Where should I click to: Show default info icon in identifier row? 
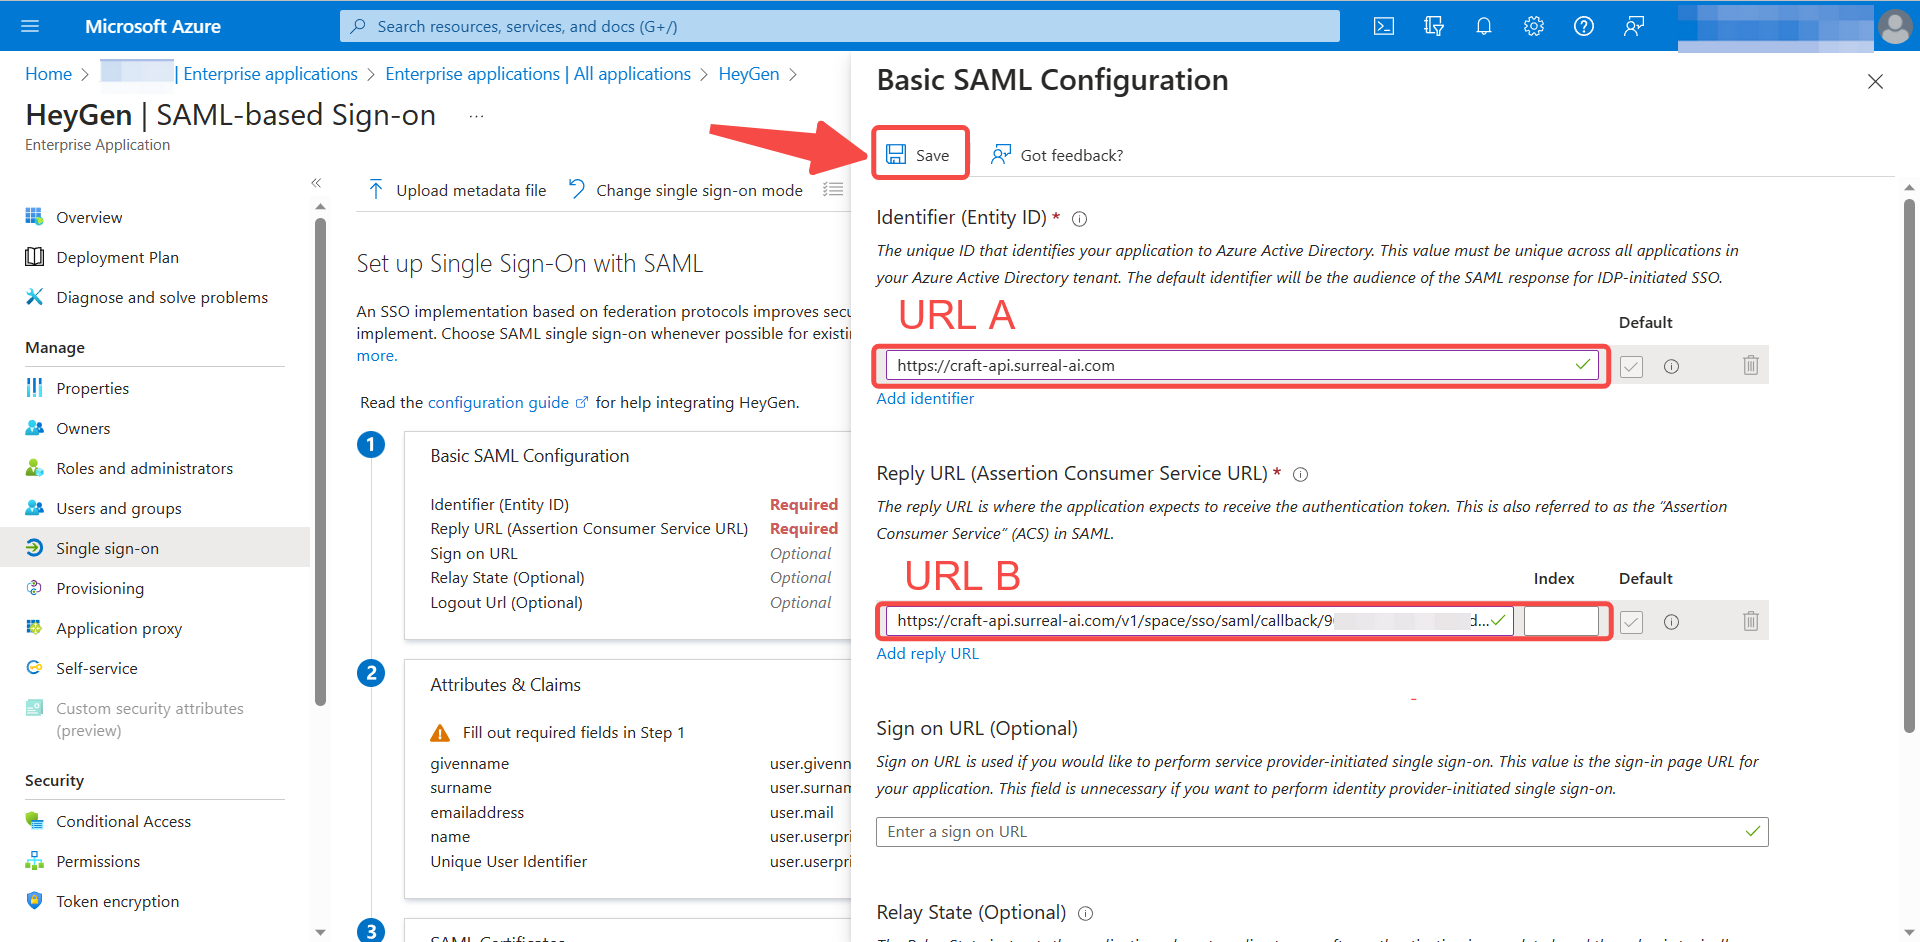click(x=1671, y=367)
